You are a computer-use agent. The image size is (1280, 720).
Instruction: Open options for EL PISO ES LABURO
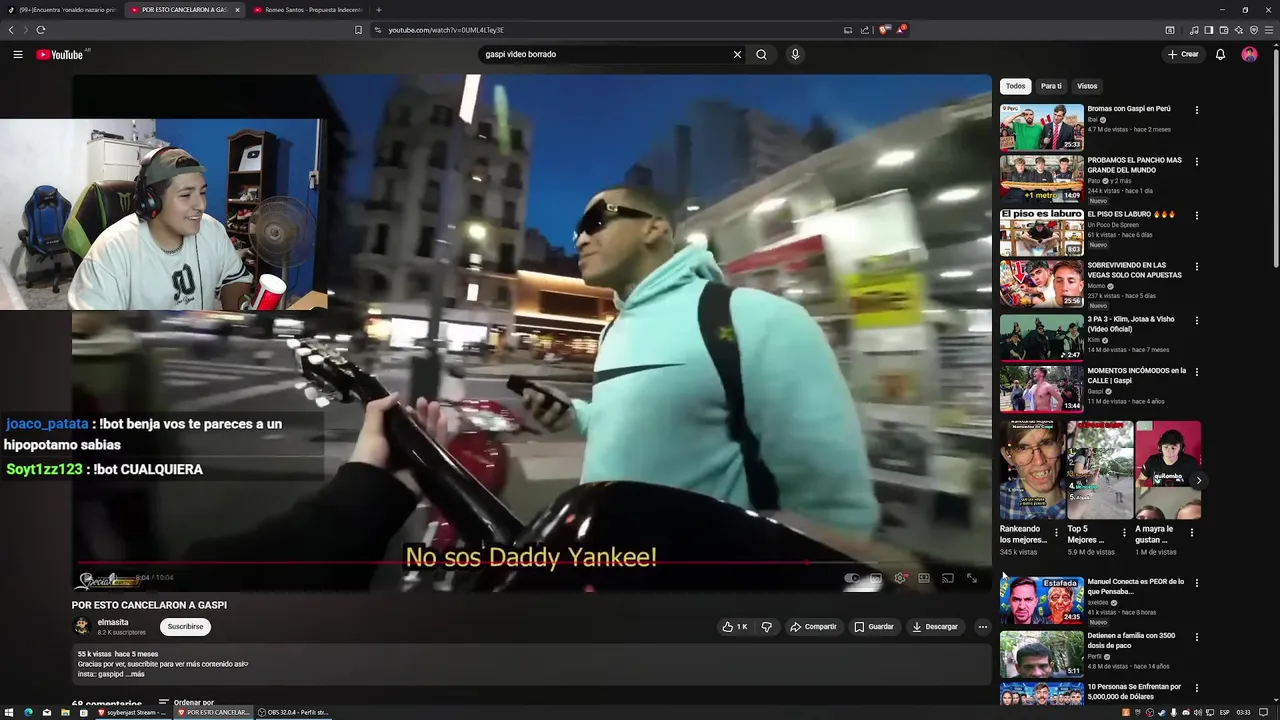pyautogui.click(x=1196, y=215)
